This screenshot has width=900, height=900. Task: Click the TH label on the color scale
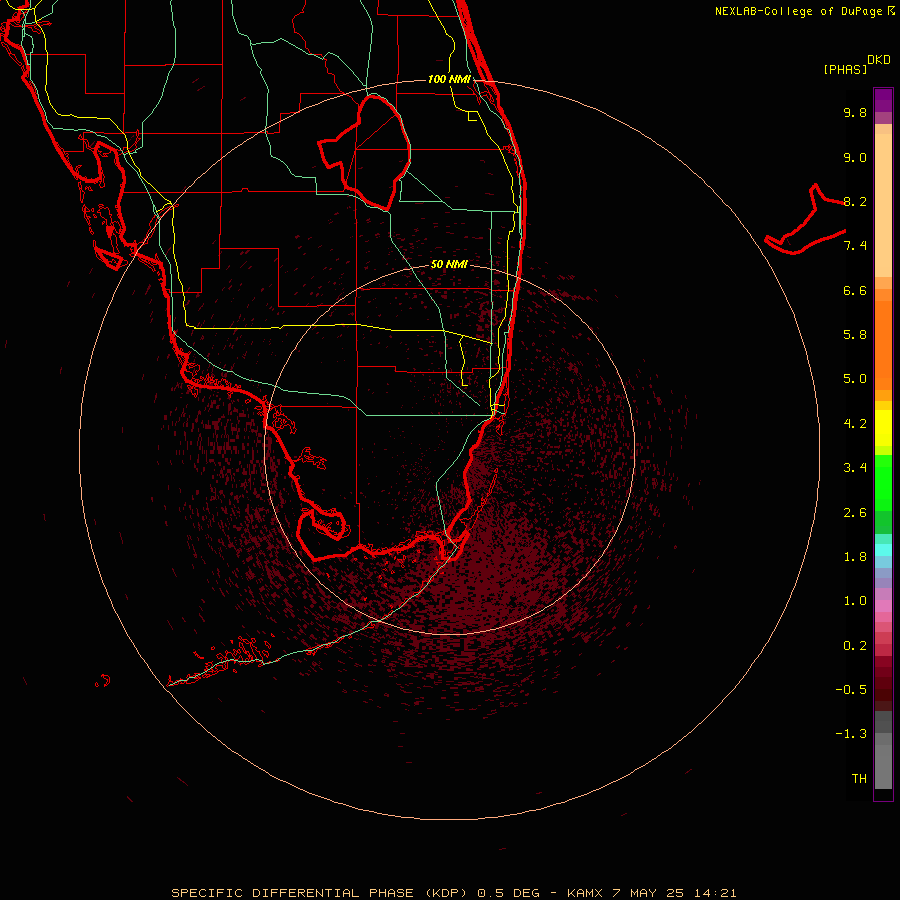tap(859, 779)
